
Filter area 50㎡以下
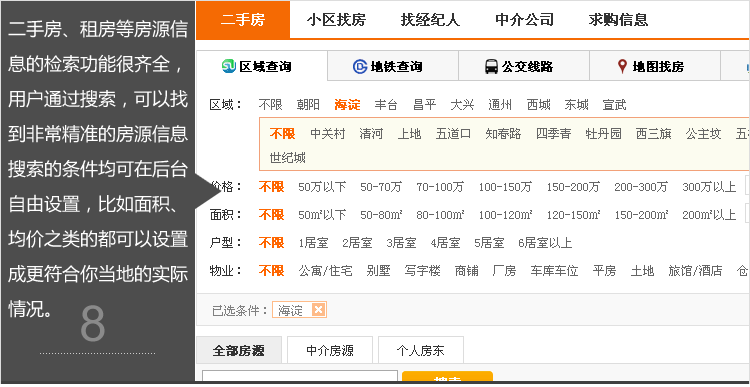322,215
